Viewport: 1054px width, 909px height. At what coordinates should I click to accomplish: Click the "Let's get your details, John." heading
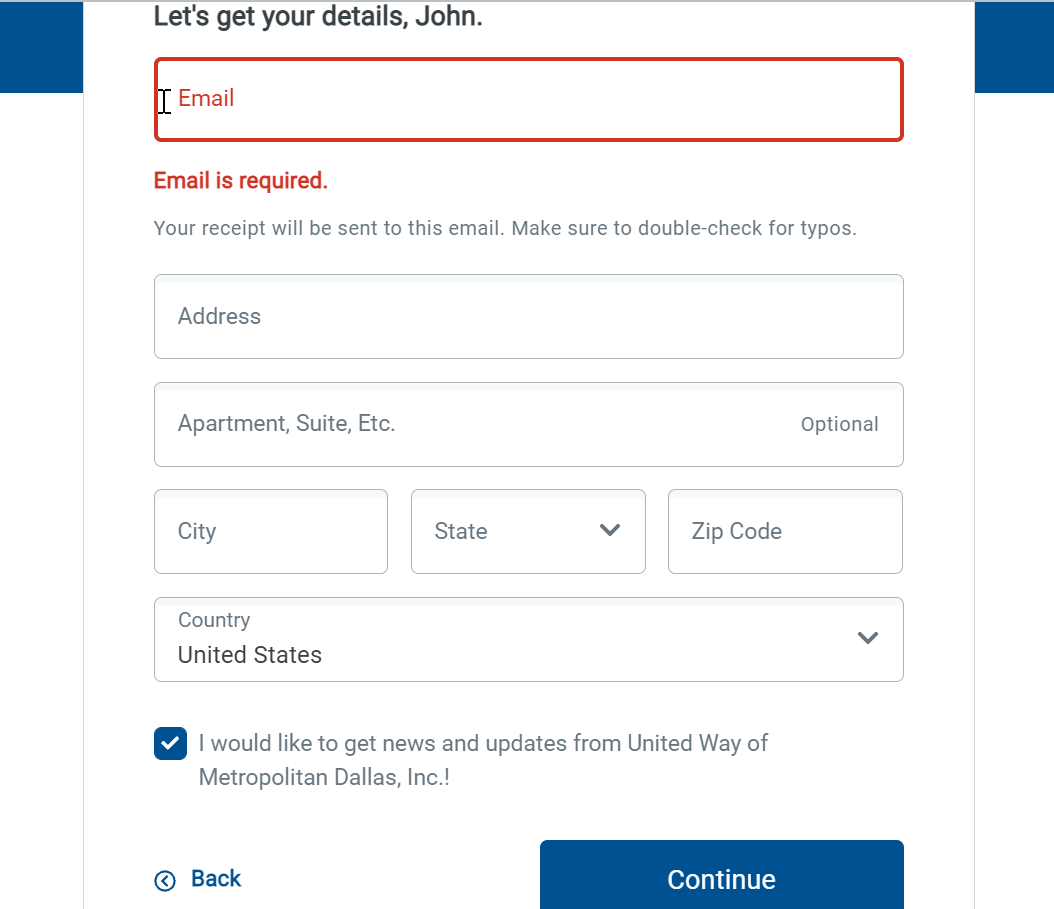pos(318,17)
